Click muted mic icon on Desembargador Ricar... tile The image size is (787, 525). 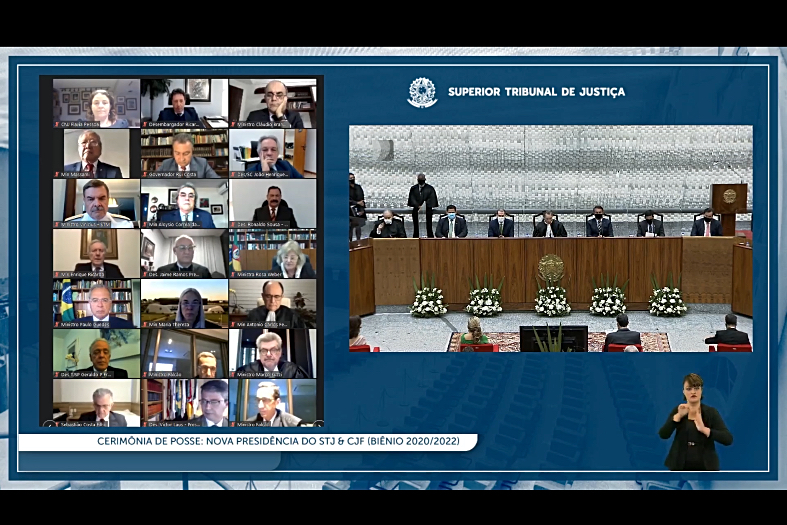click(x=145, y=124)
